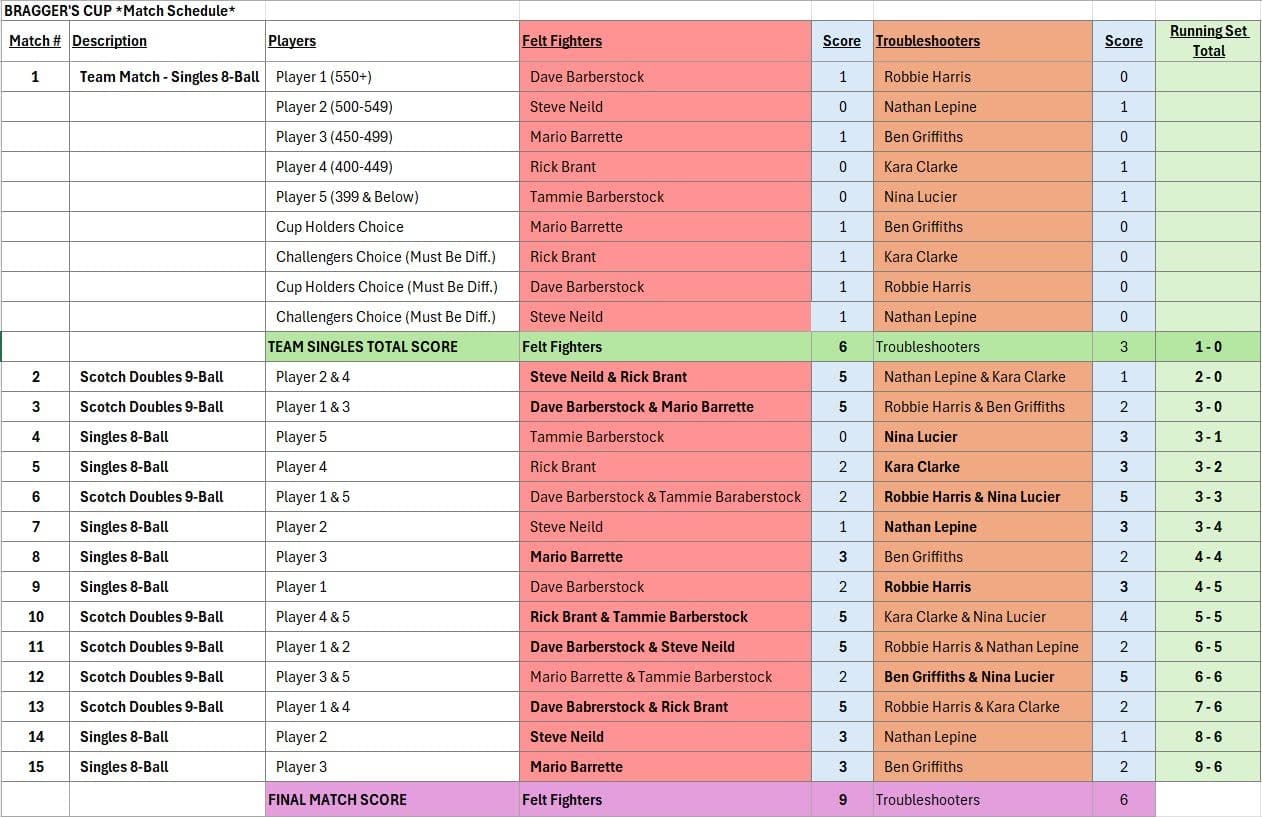Click the "6 - 6" running set total
The image size is (1262, 817).
click(1208, 677)
